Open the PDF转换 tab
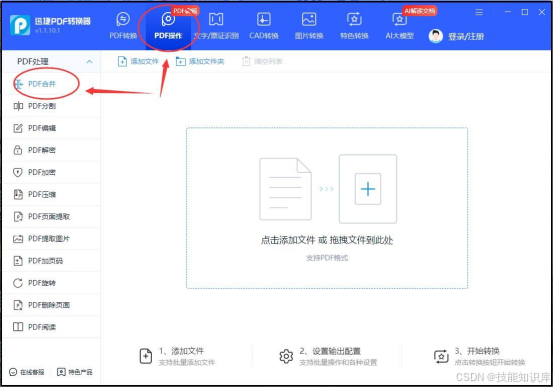 pyautogui.click(x=123, y=26)
